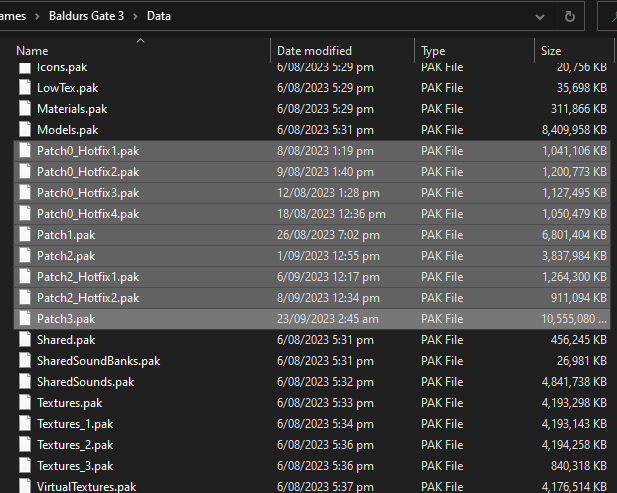Click the Patch3.pak file icon
The image size is (617, 493).
(25, 319)
